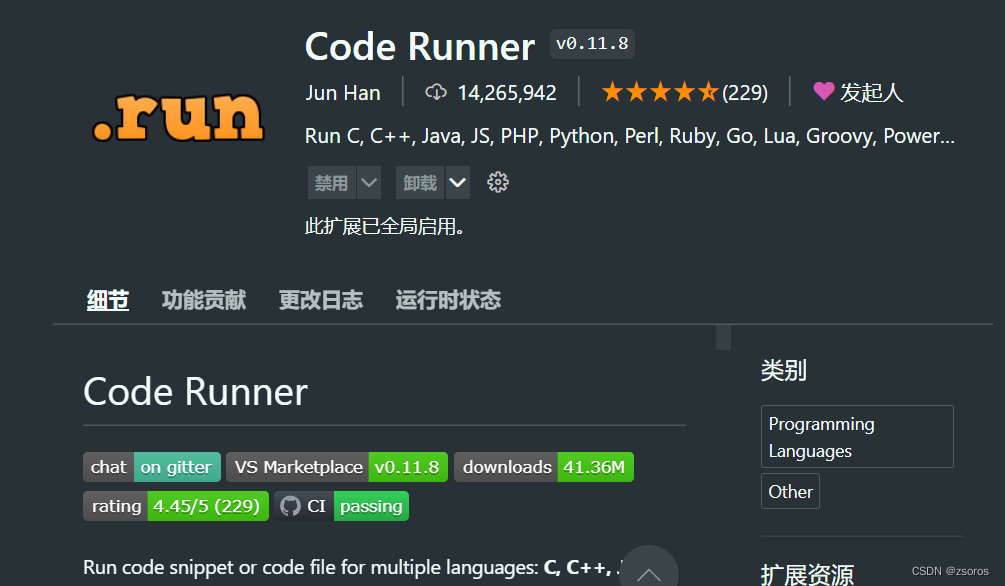Image resolution: width=1005 pixels, height=586 pixels.
Task: Click the (229) rating count
Action: coord(745,93)
